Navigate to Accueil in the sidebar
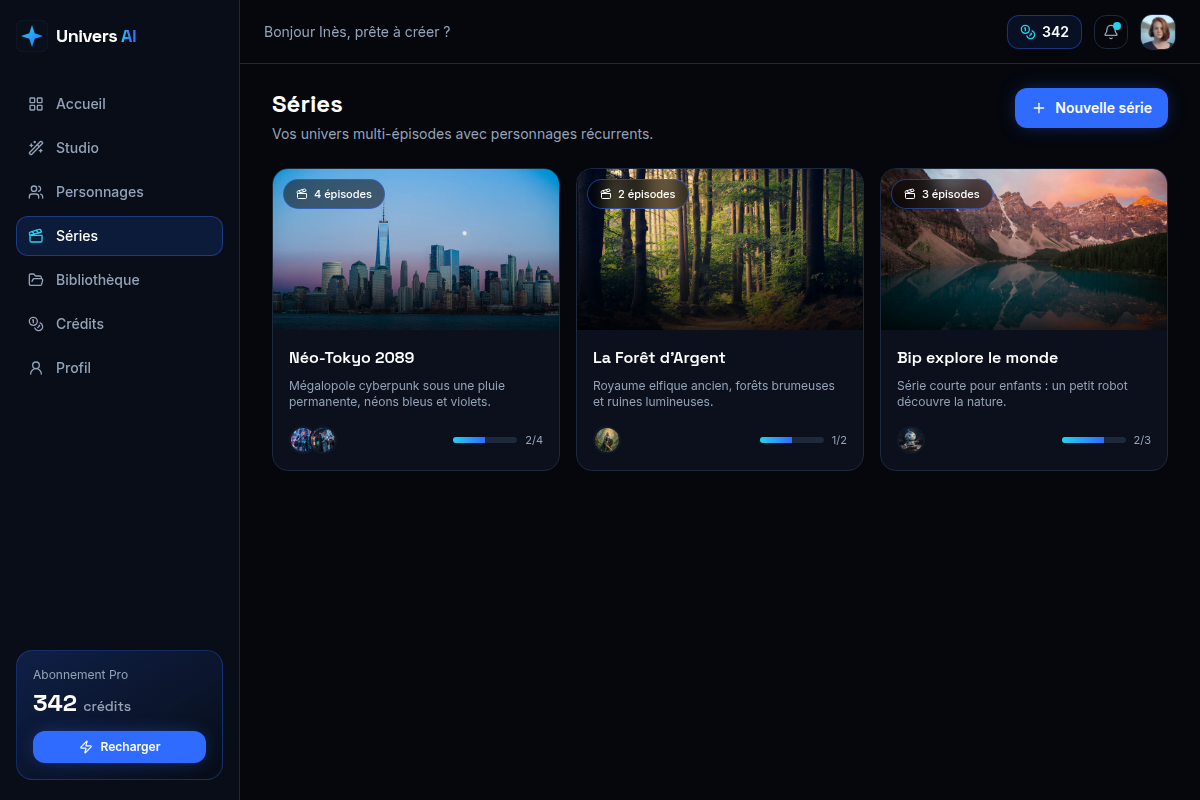Screen dimensions: 1200x800 tap(119, 104)
